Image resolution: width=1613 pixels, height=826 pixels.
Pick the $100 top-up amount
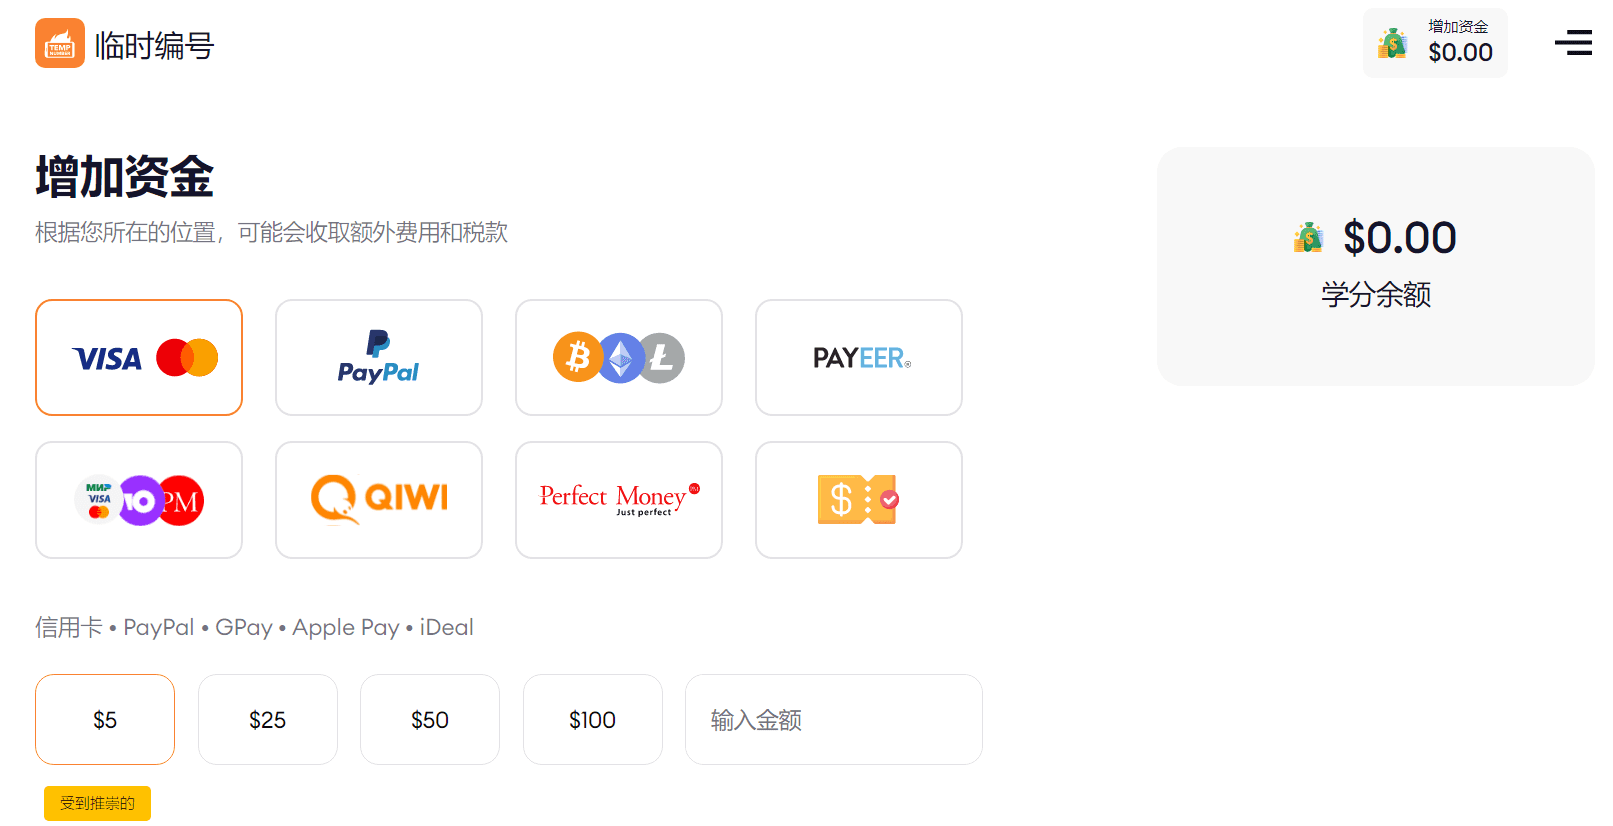pos(593,720)
